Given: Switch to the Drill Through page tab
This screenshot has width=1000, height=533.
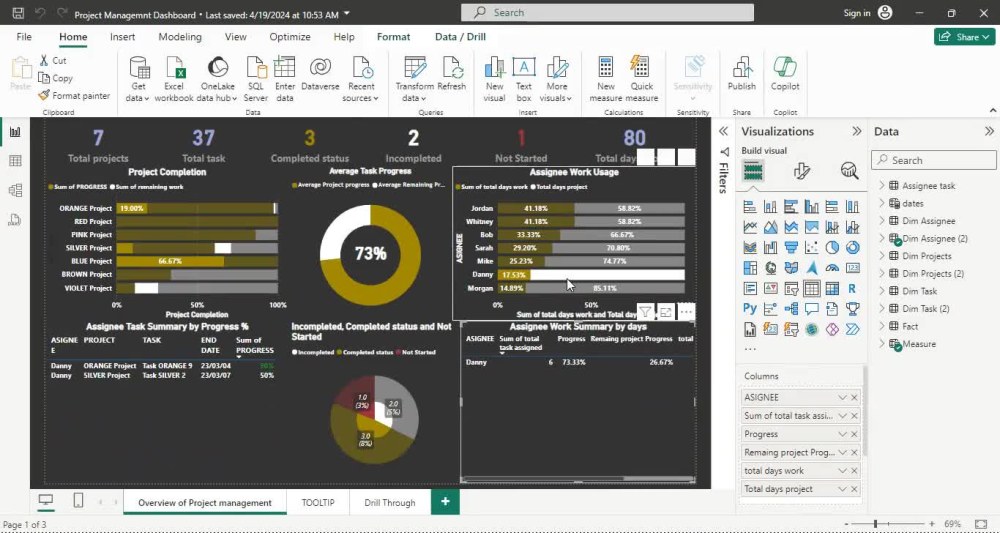Looking at the screenshot, I should coord(390,502).
